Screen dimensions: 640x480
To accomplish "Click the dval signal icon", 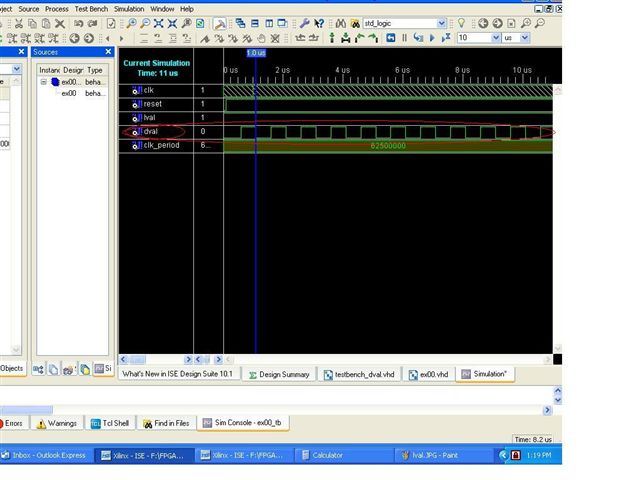I will 137,132.
